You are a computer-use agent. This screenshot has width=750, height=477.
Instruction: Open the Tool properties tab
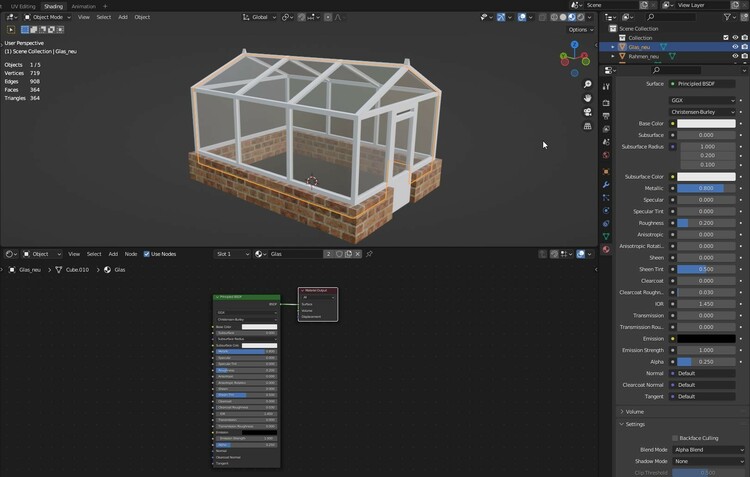(x=606, y=87)
